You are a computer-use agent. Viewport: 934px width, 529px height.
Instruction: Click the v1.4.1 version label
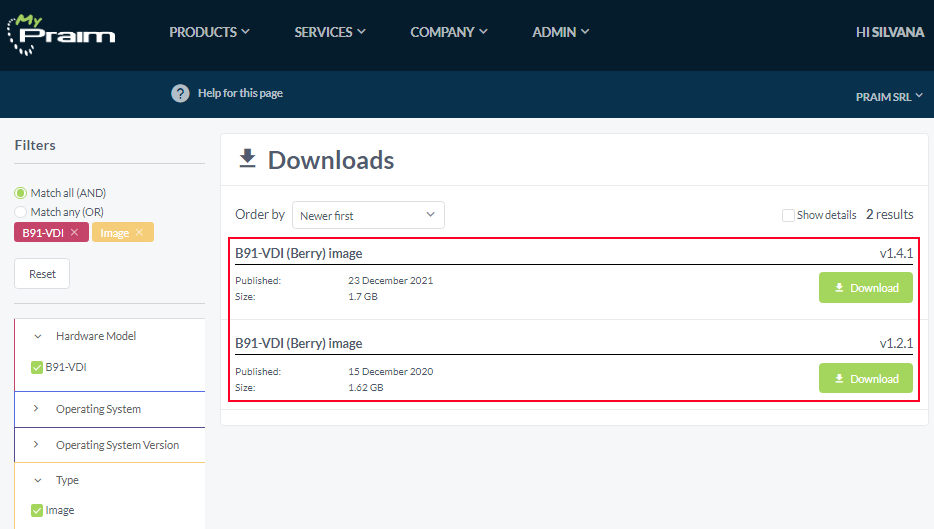pos(896,253)
